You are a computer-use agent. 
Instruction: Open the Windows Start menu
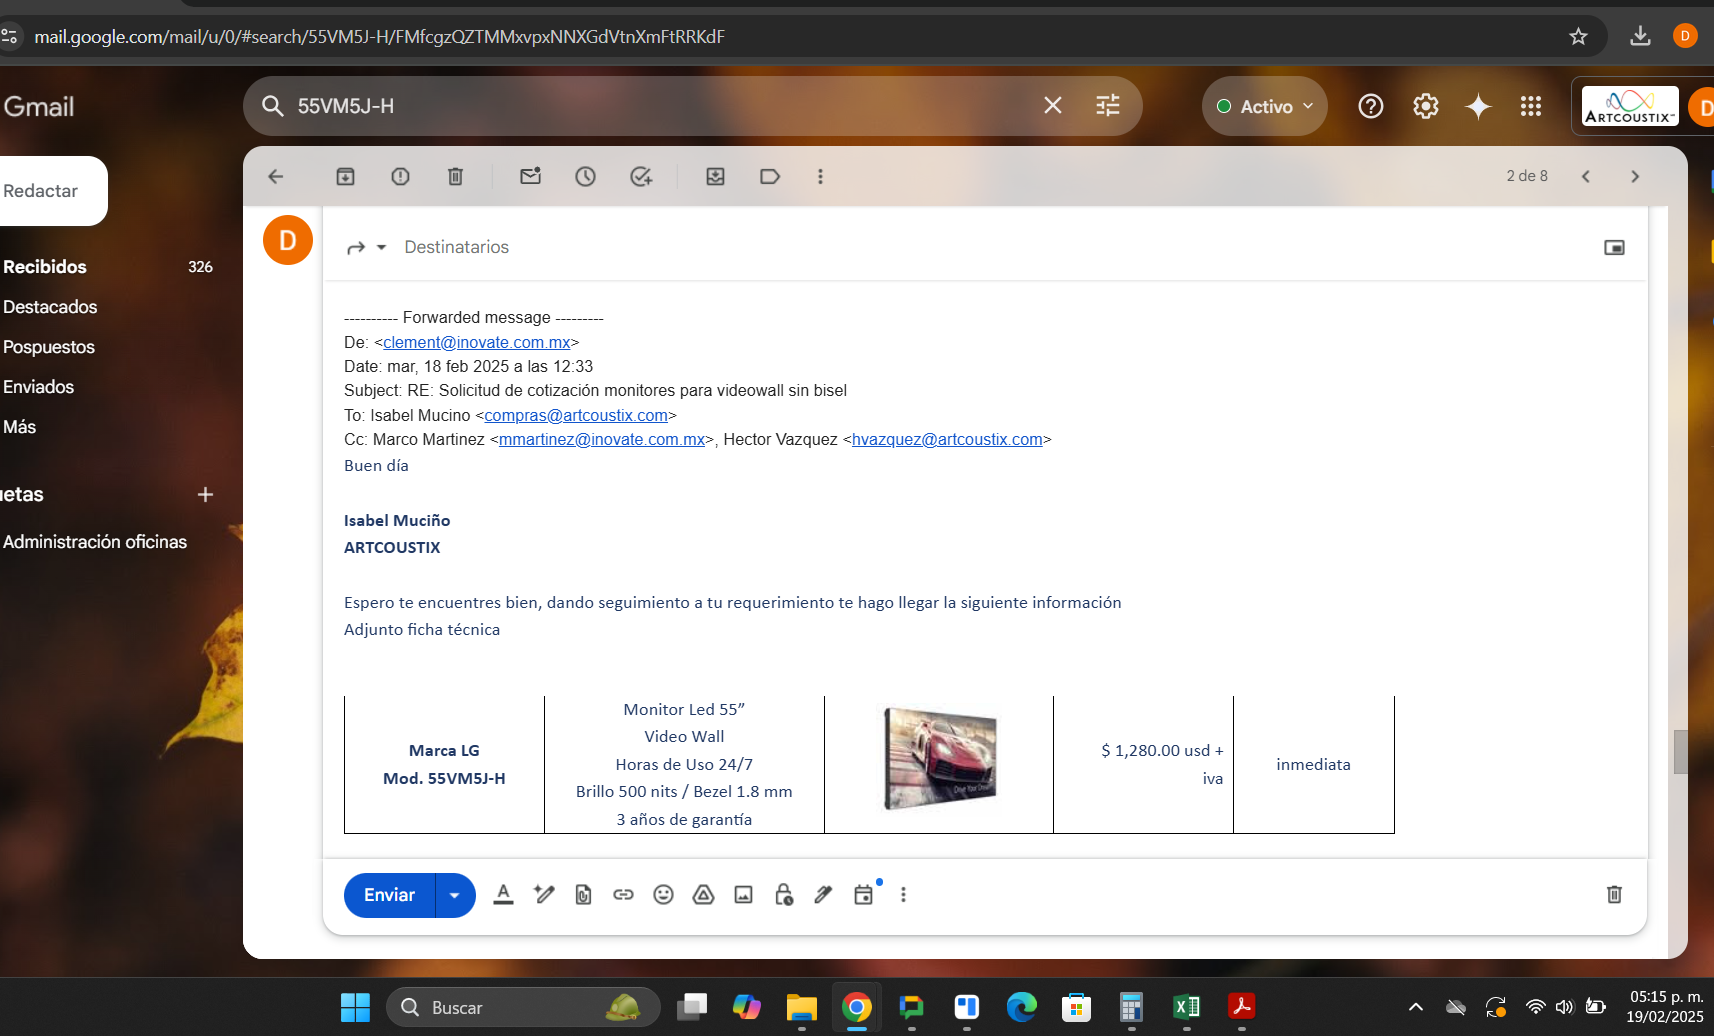point(355,1007)
